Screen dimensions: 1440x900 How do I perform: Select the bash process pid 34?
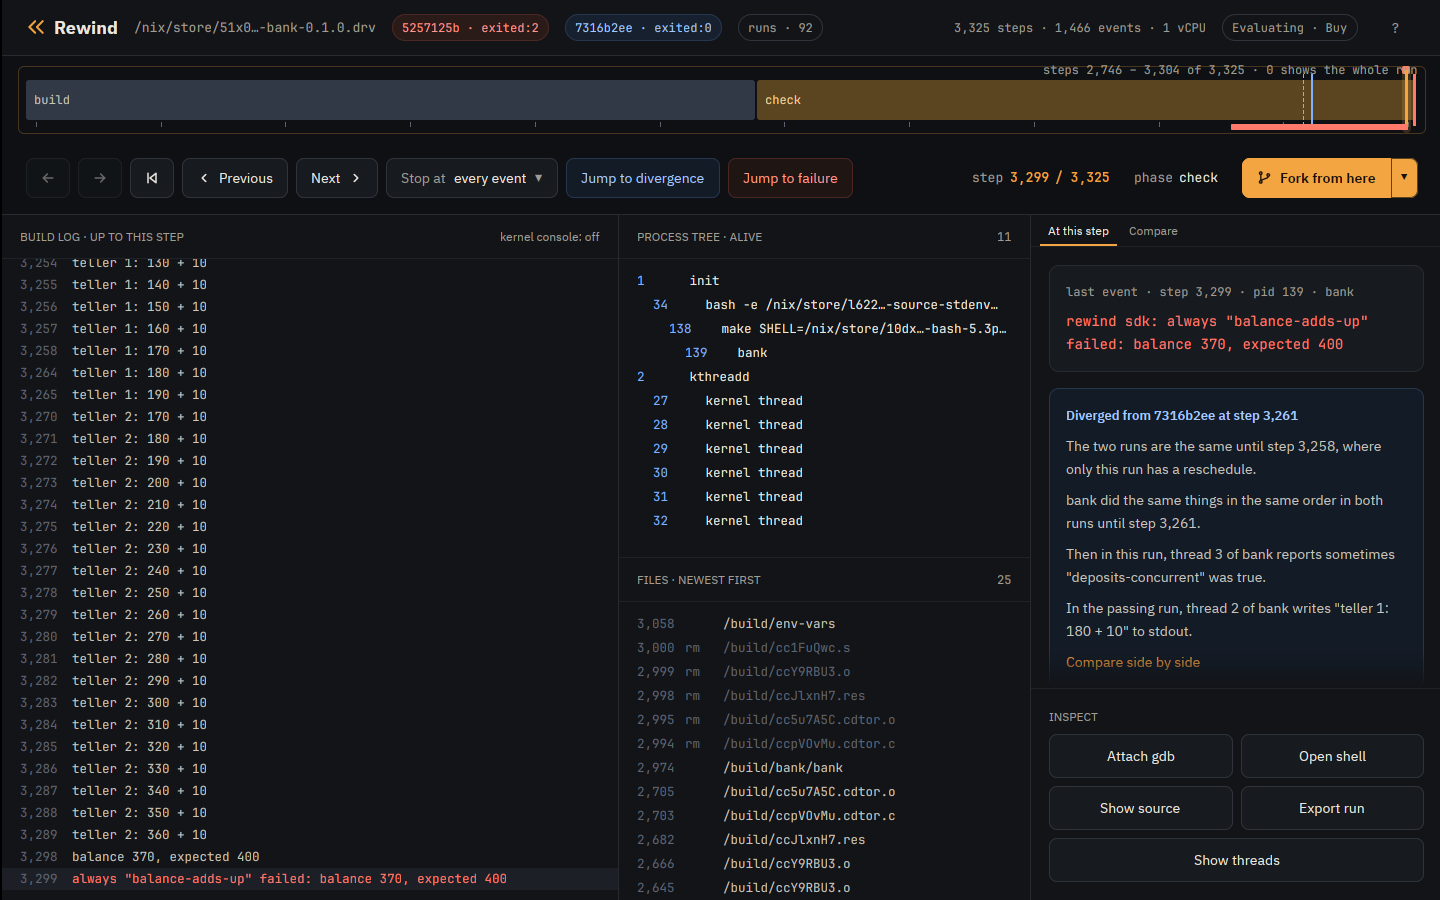click(824, 305)
